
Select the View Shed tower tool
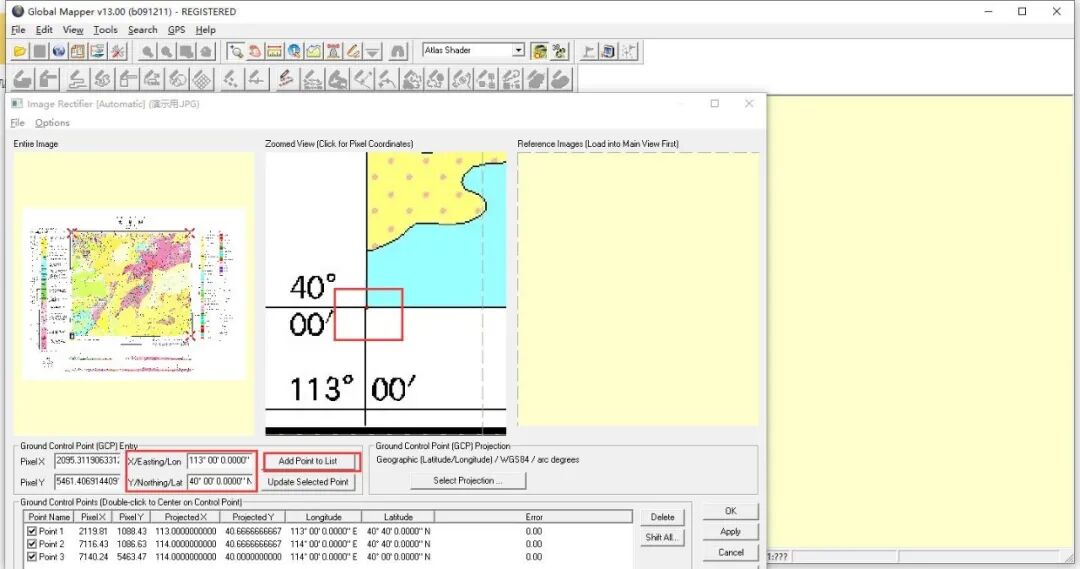[x=333, y=52]
